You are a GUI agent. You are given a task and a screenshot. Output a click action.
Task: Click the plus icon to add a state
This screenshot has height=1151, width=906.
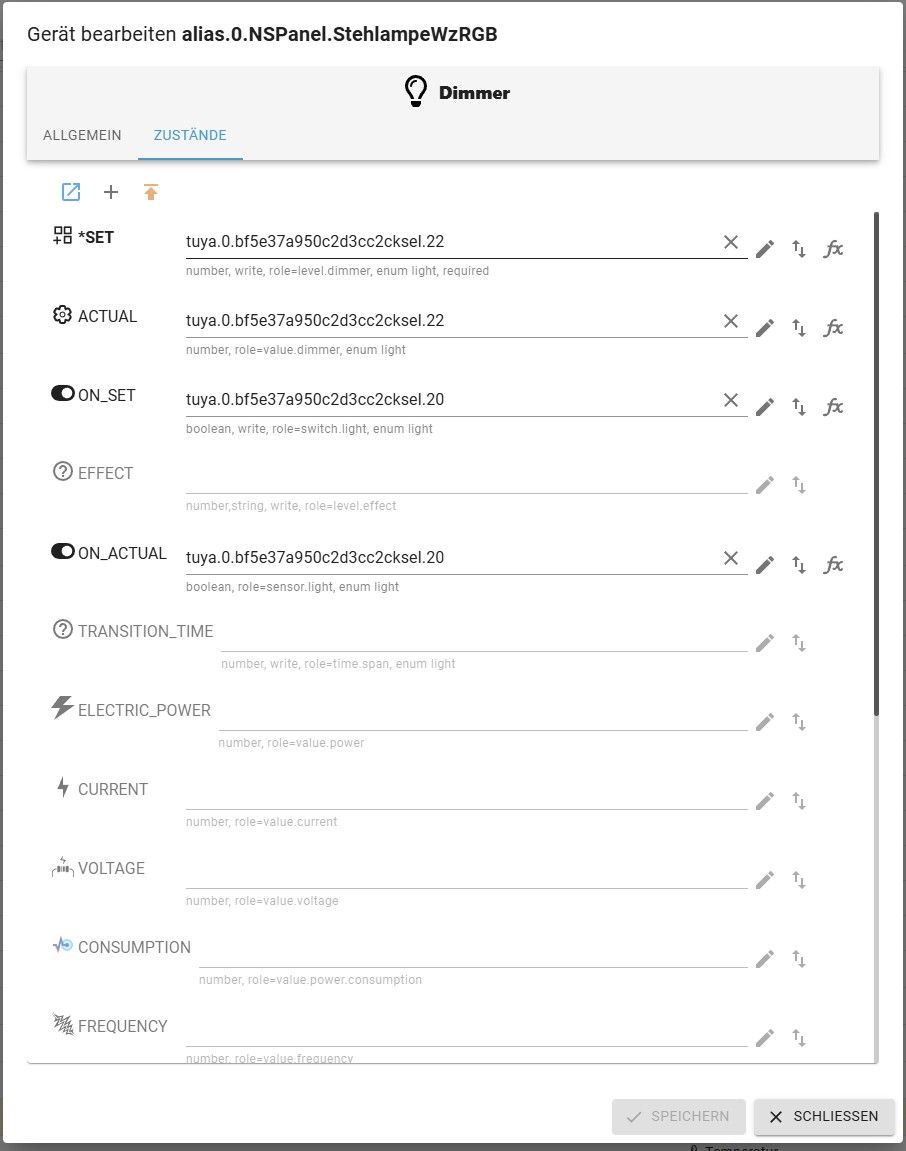tap(111, 192)
